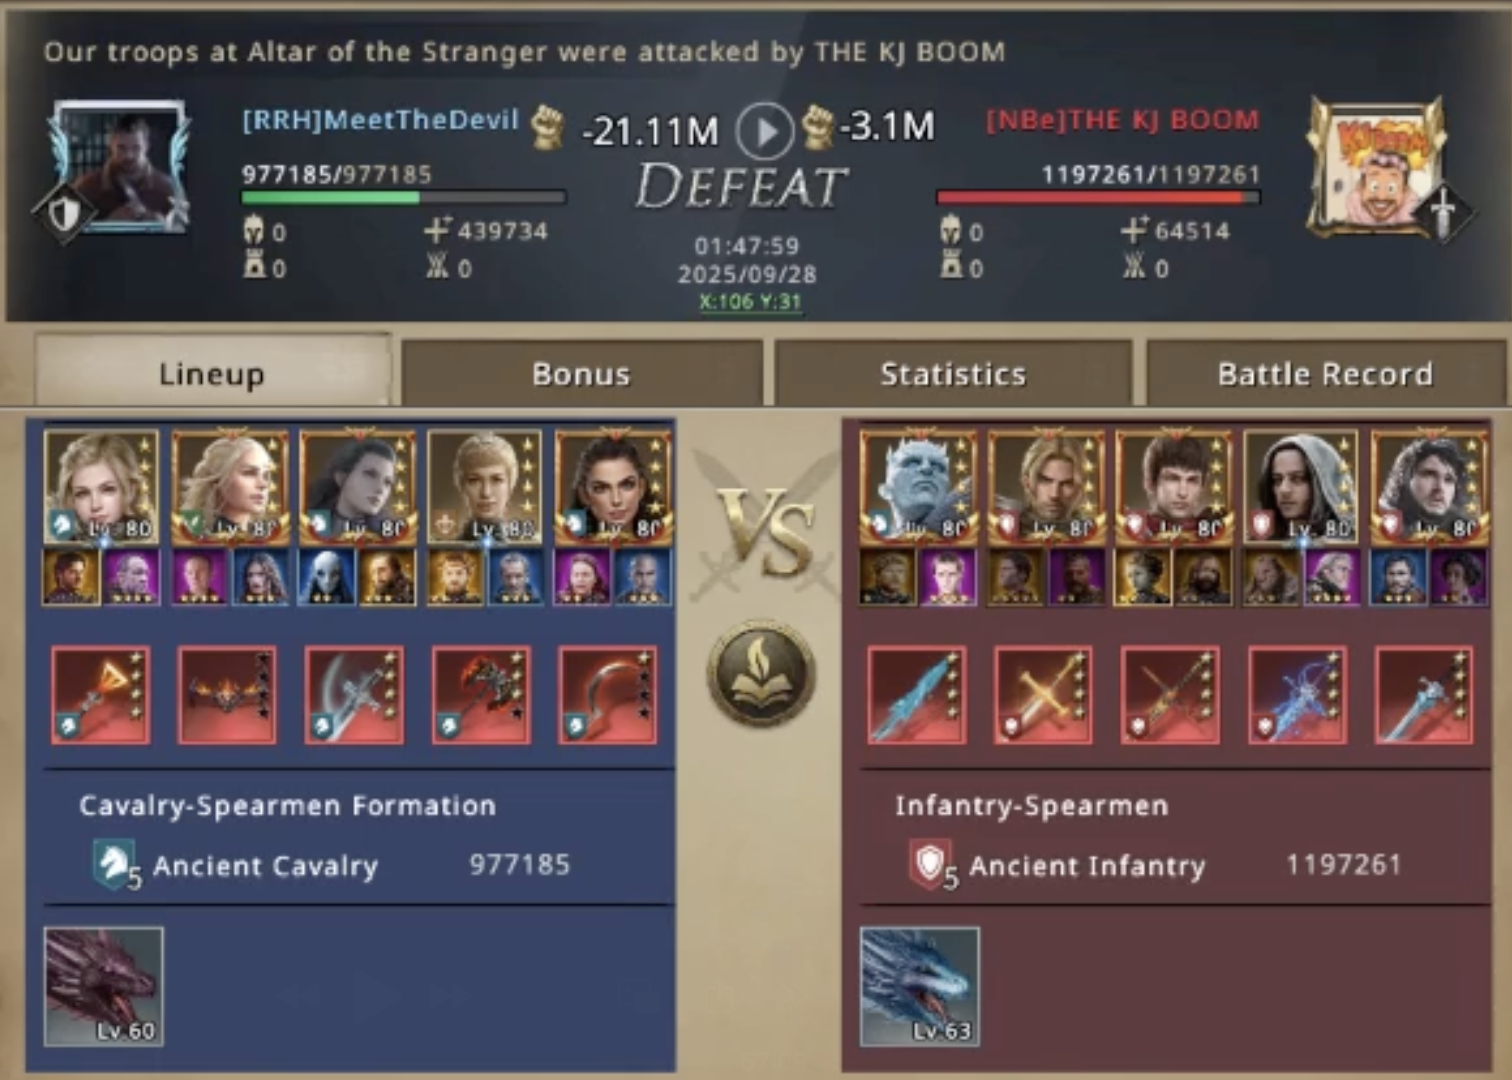Switch to the Statistics tab
Screen dimensions: 1512x1080
coord(953,373)
